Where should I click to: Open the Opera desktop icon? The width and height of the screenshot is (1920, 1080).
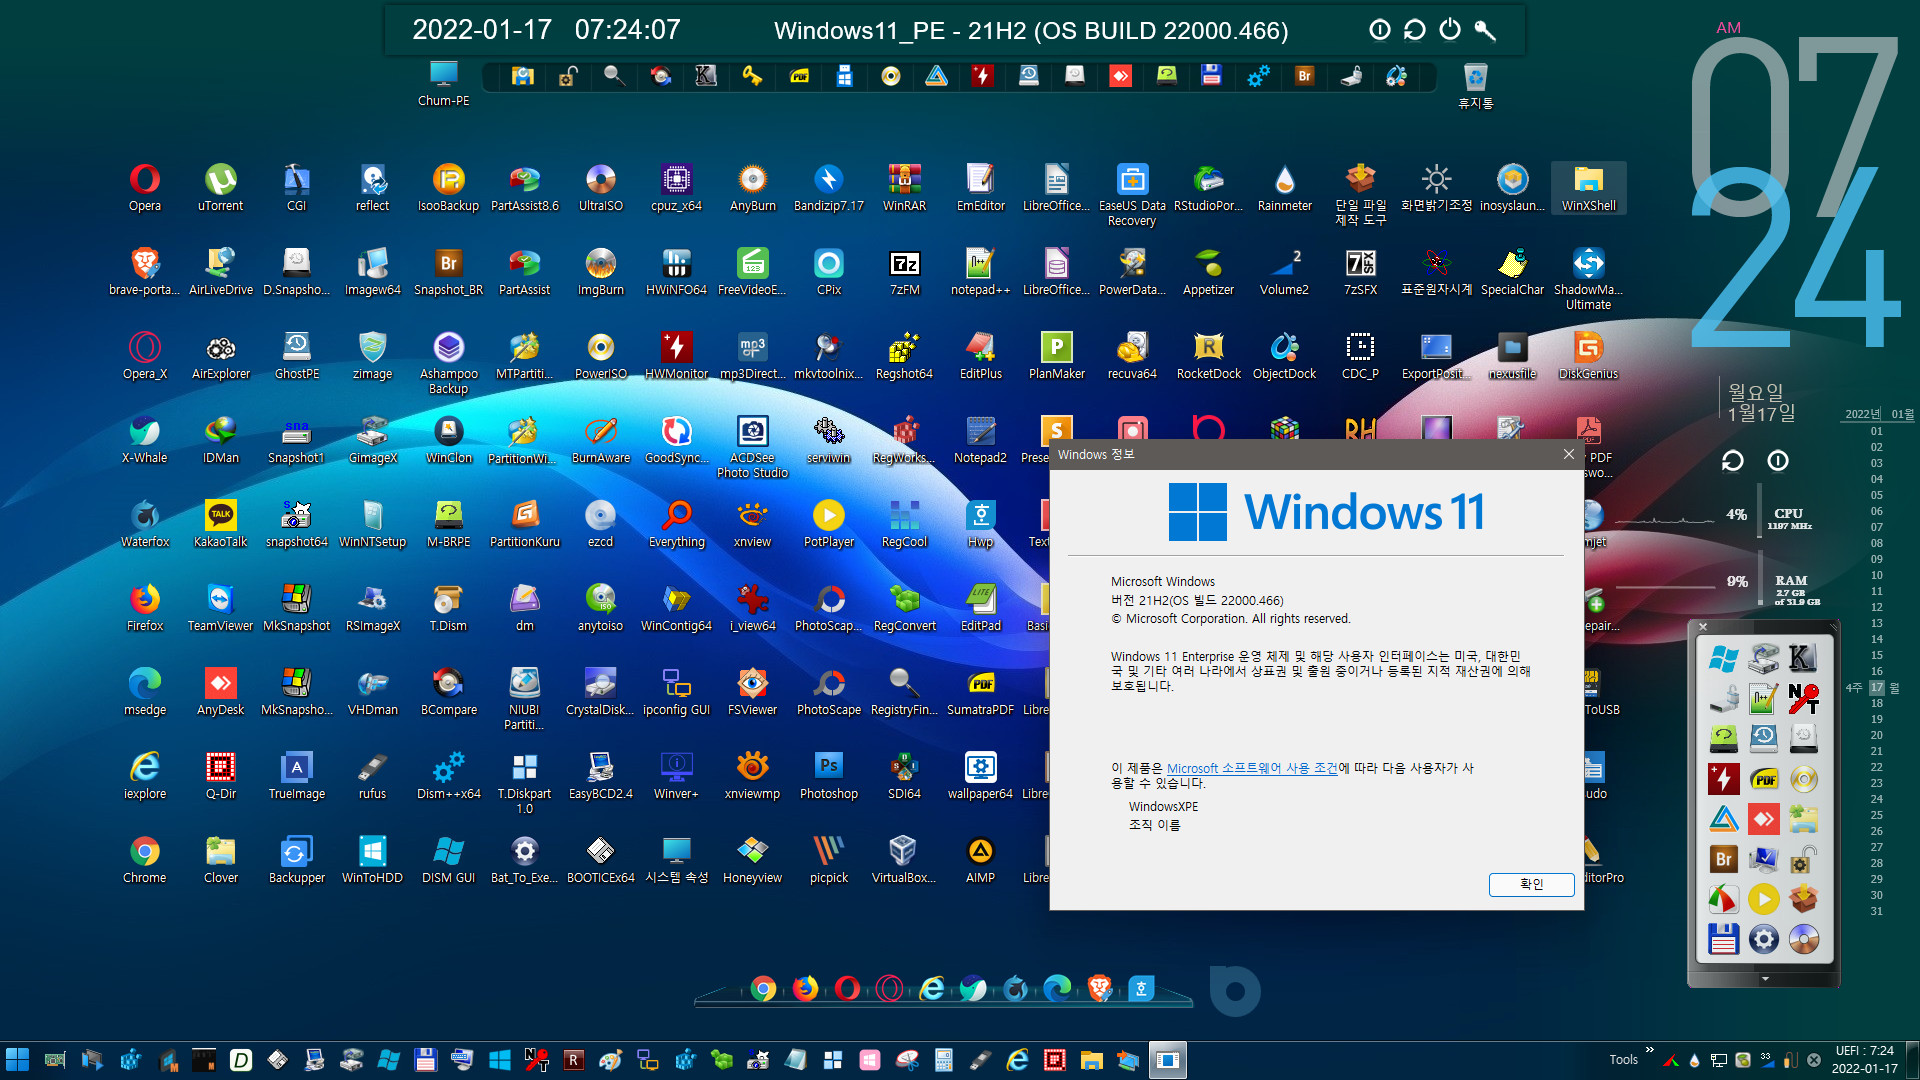click(x=145, y=188)
